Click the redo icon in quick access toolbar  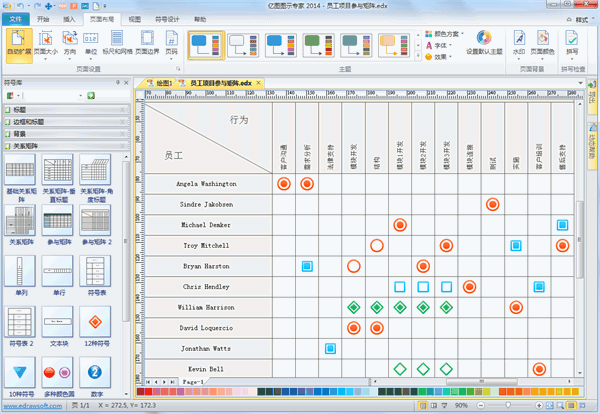[x=37, y=6]
